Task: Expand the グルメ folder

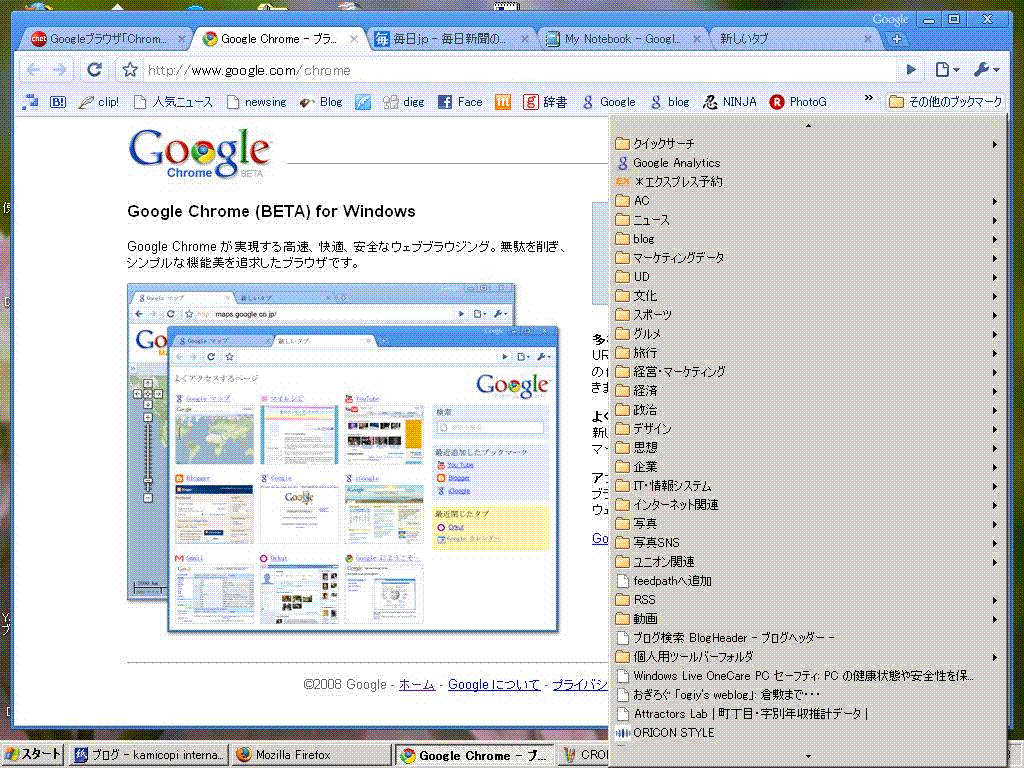Action: 807,334
